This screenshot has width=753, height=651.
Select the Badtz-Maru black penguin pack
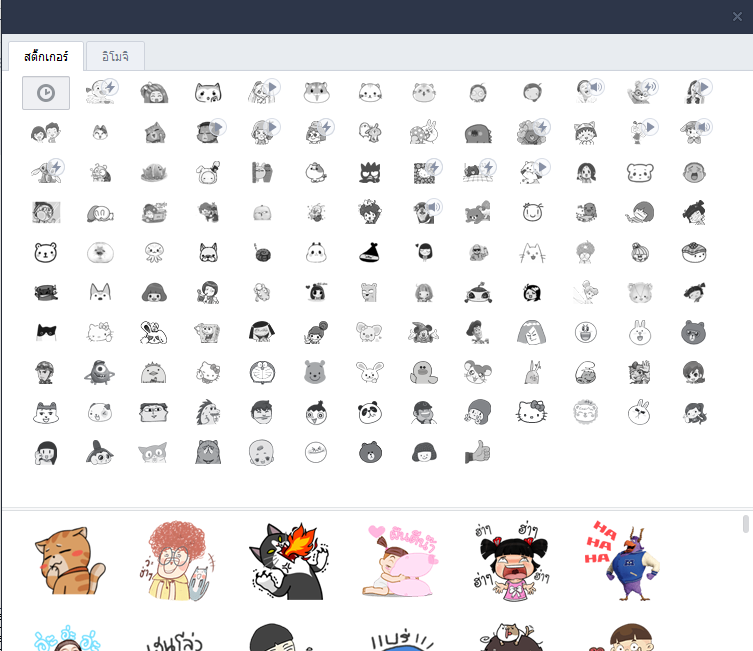pos(370,172)
